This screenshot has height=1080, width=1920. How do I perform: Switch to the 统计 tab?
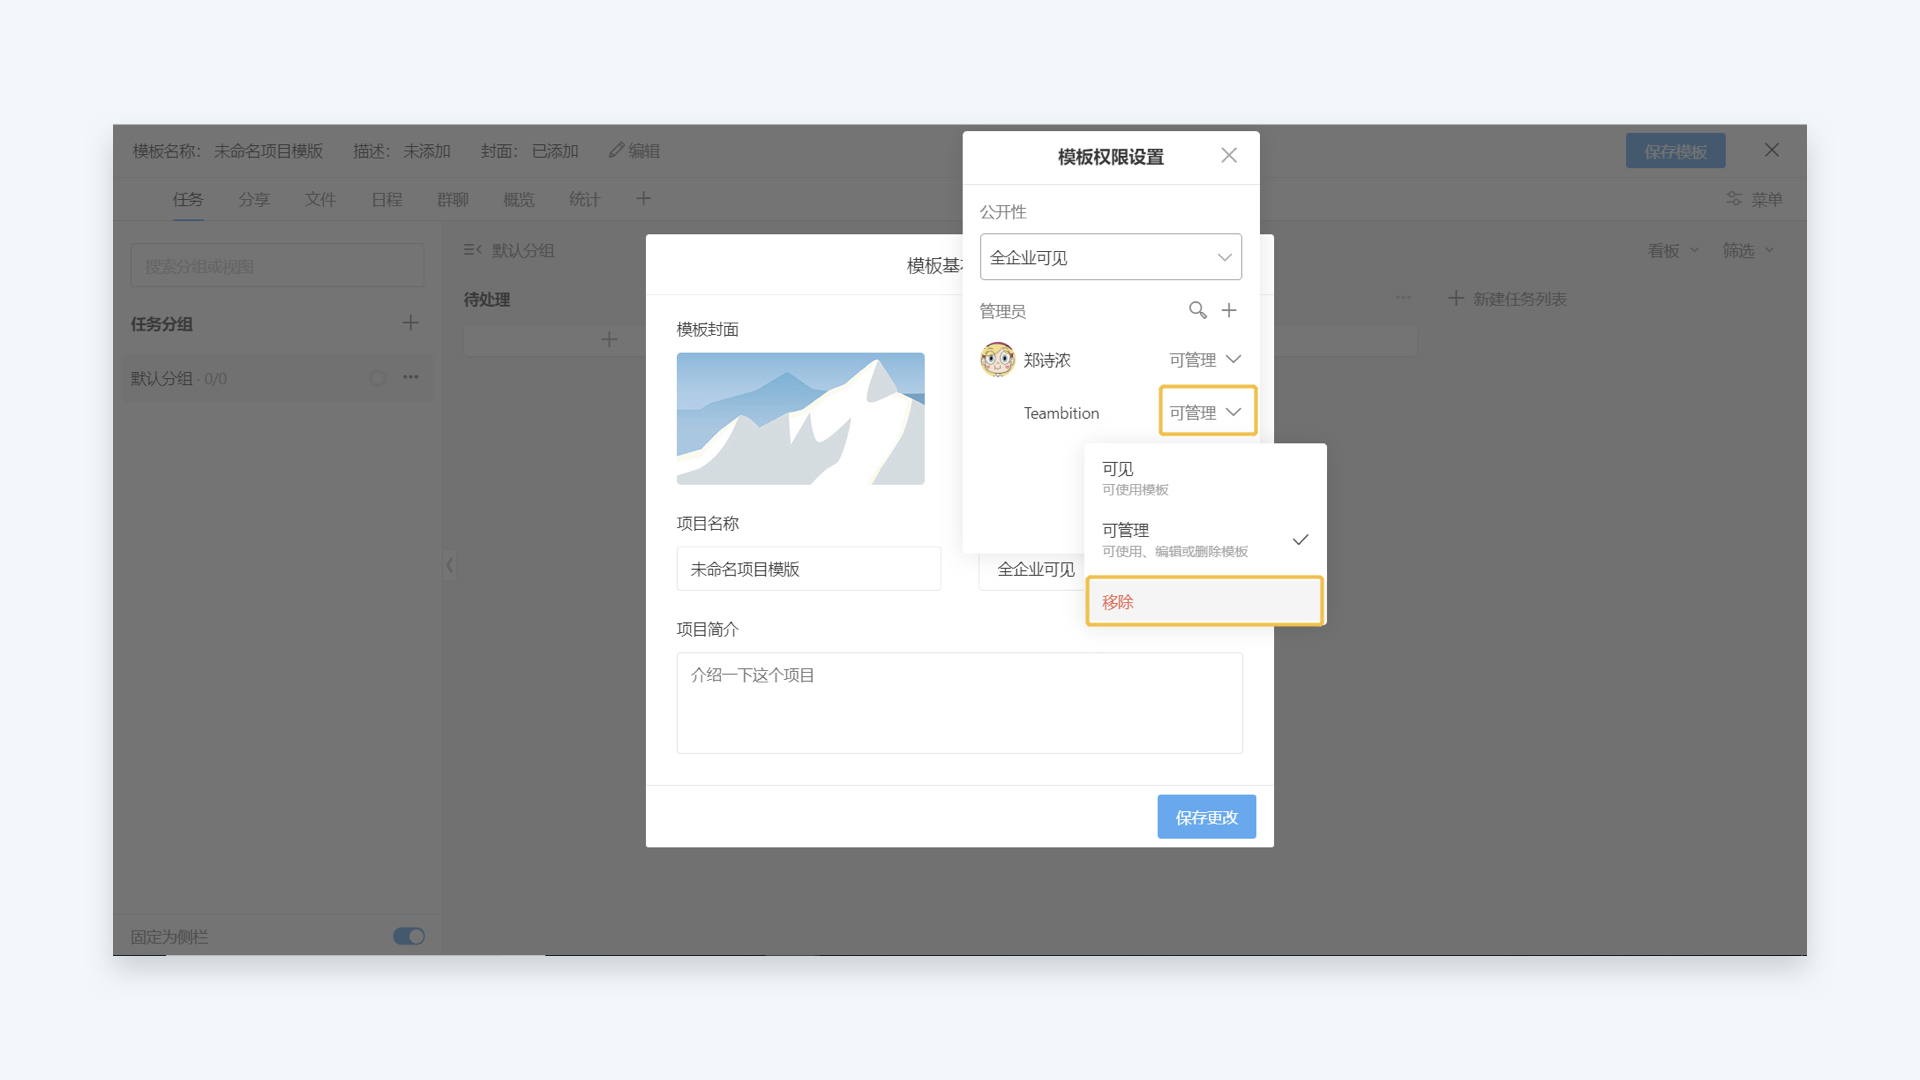click(x=584, y=199)
